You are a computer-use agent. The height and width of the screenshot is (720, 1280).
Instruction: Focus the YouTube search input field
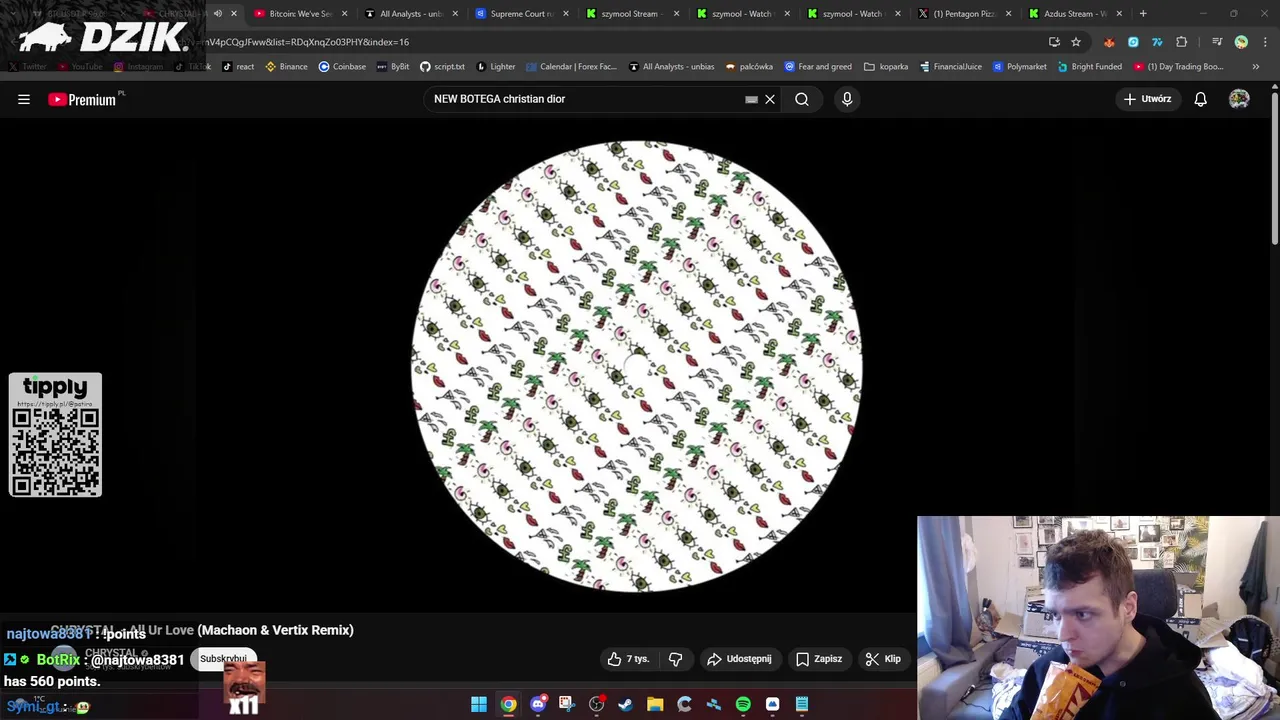(585, 99)
